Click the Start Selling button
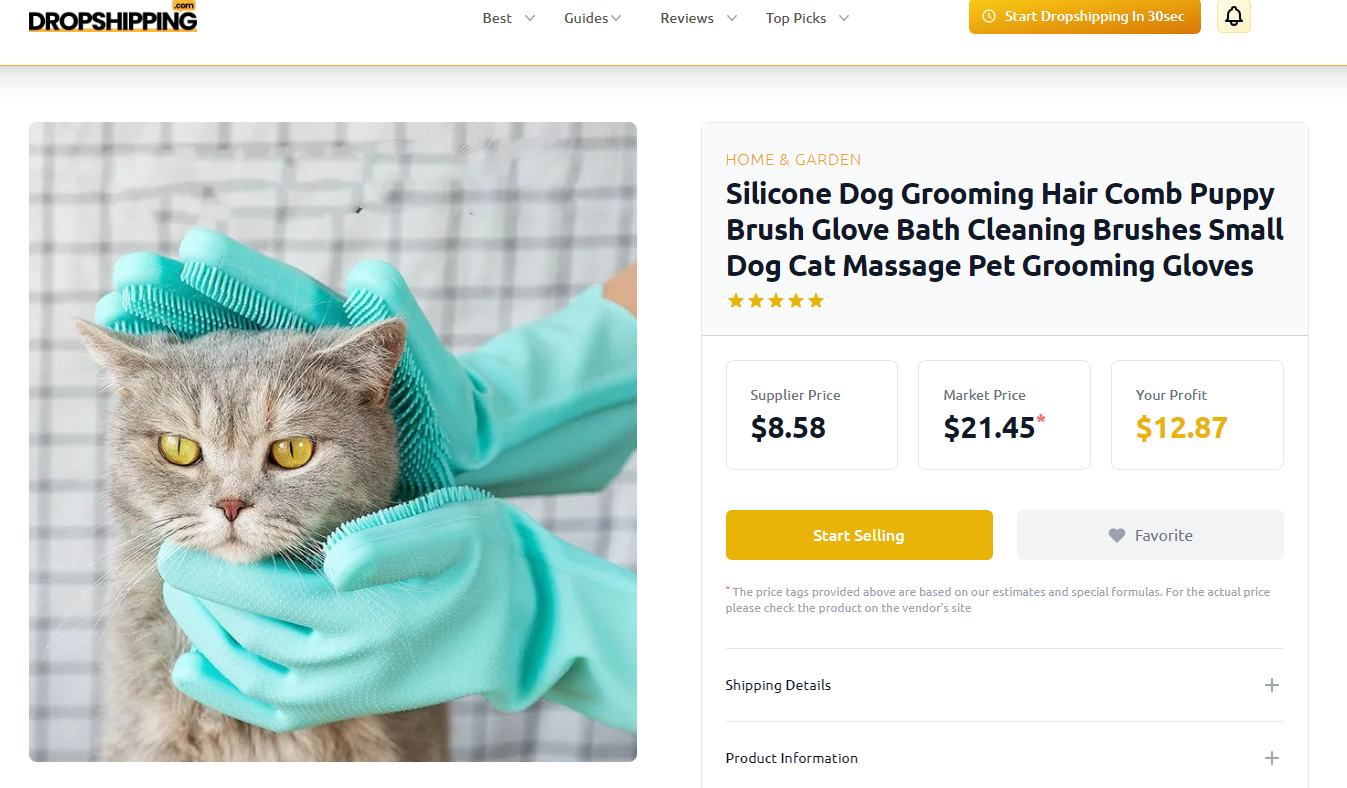This screenshot has height=788, width=1347. point(859,535)
